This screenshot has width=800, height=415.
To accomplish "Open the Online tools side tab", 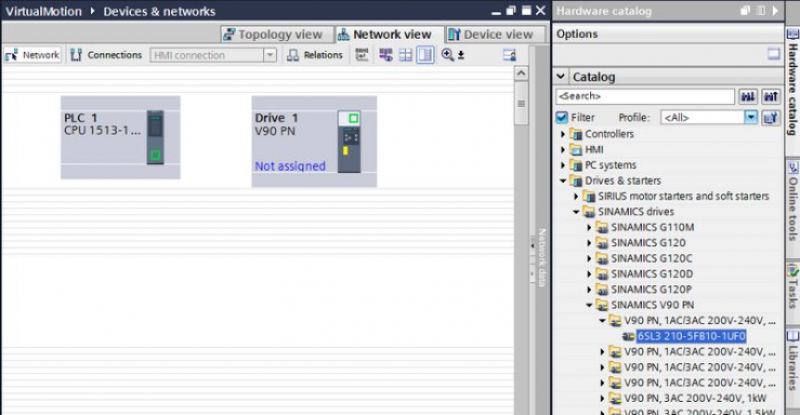I will [792, 202].
